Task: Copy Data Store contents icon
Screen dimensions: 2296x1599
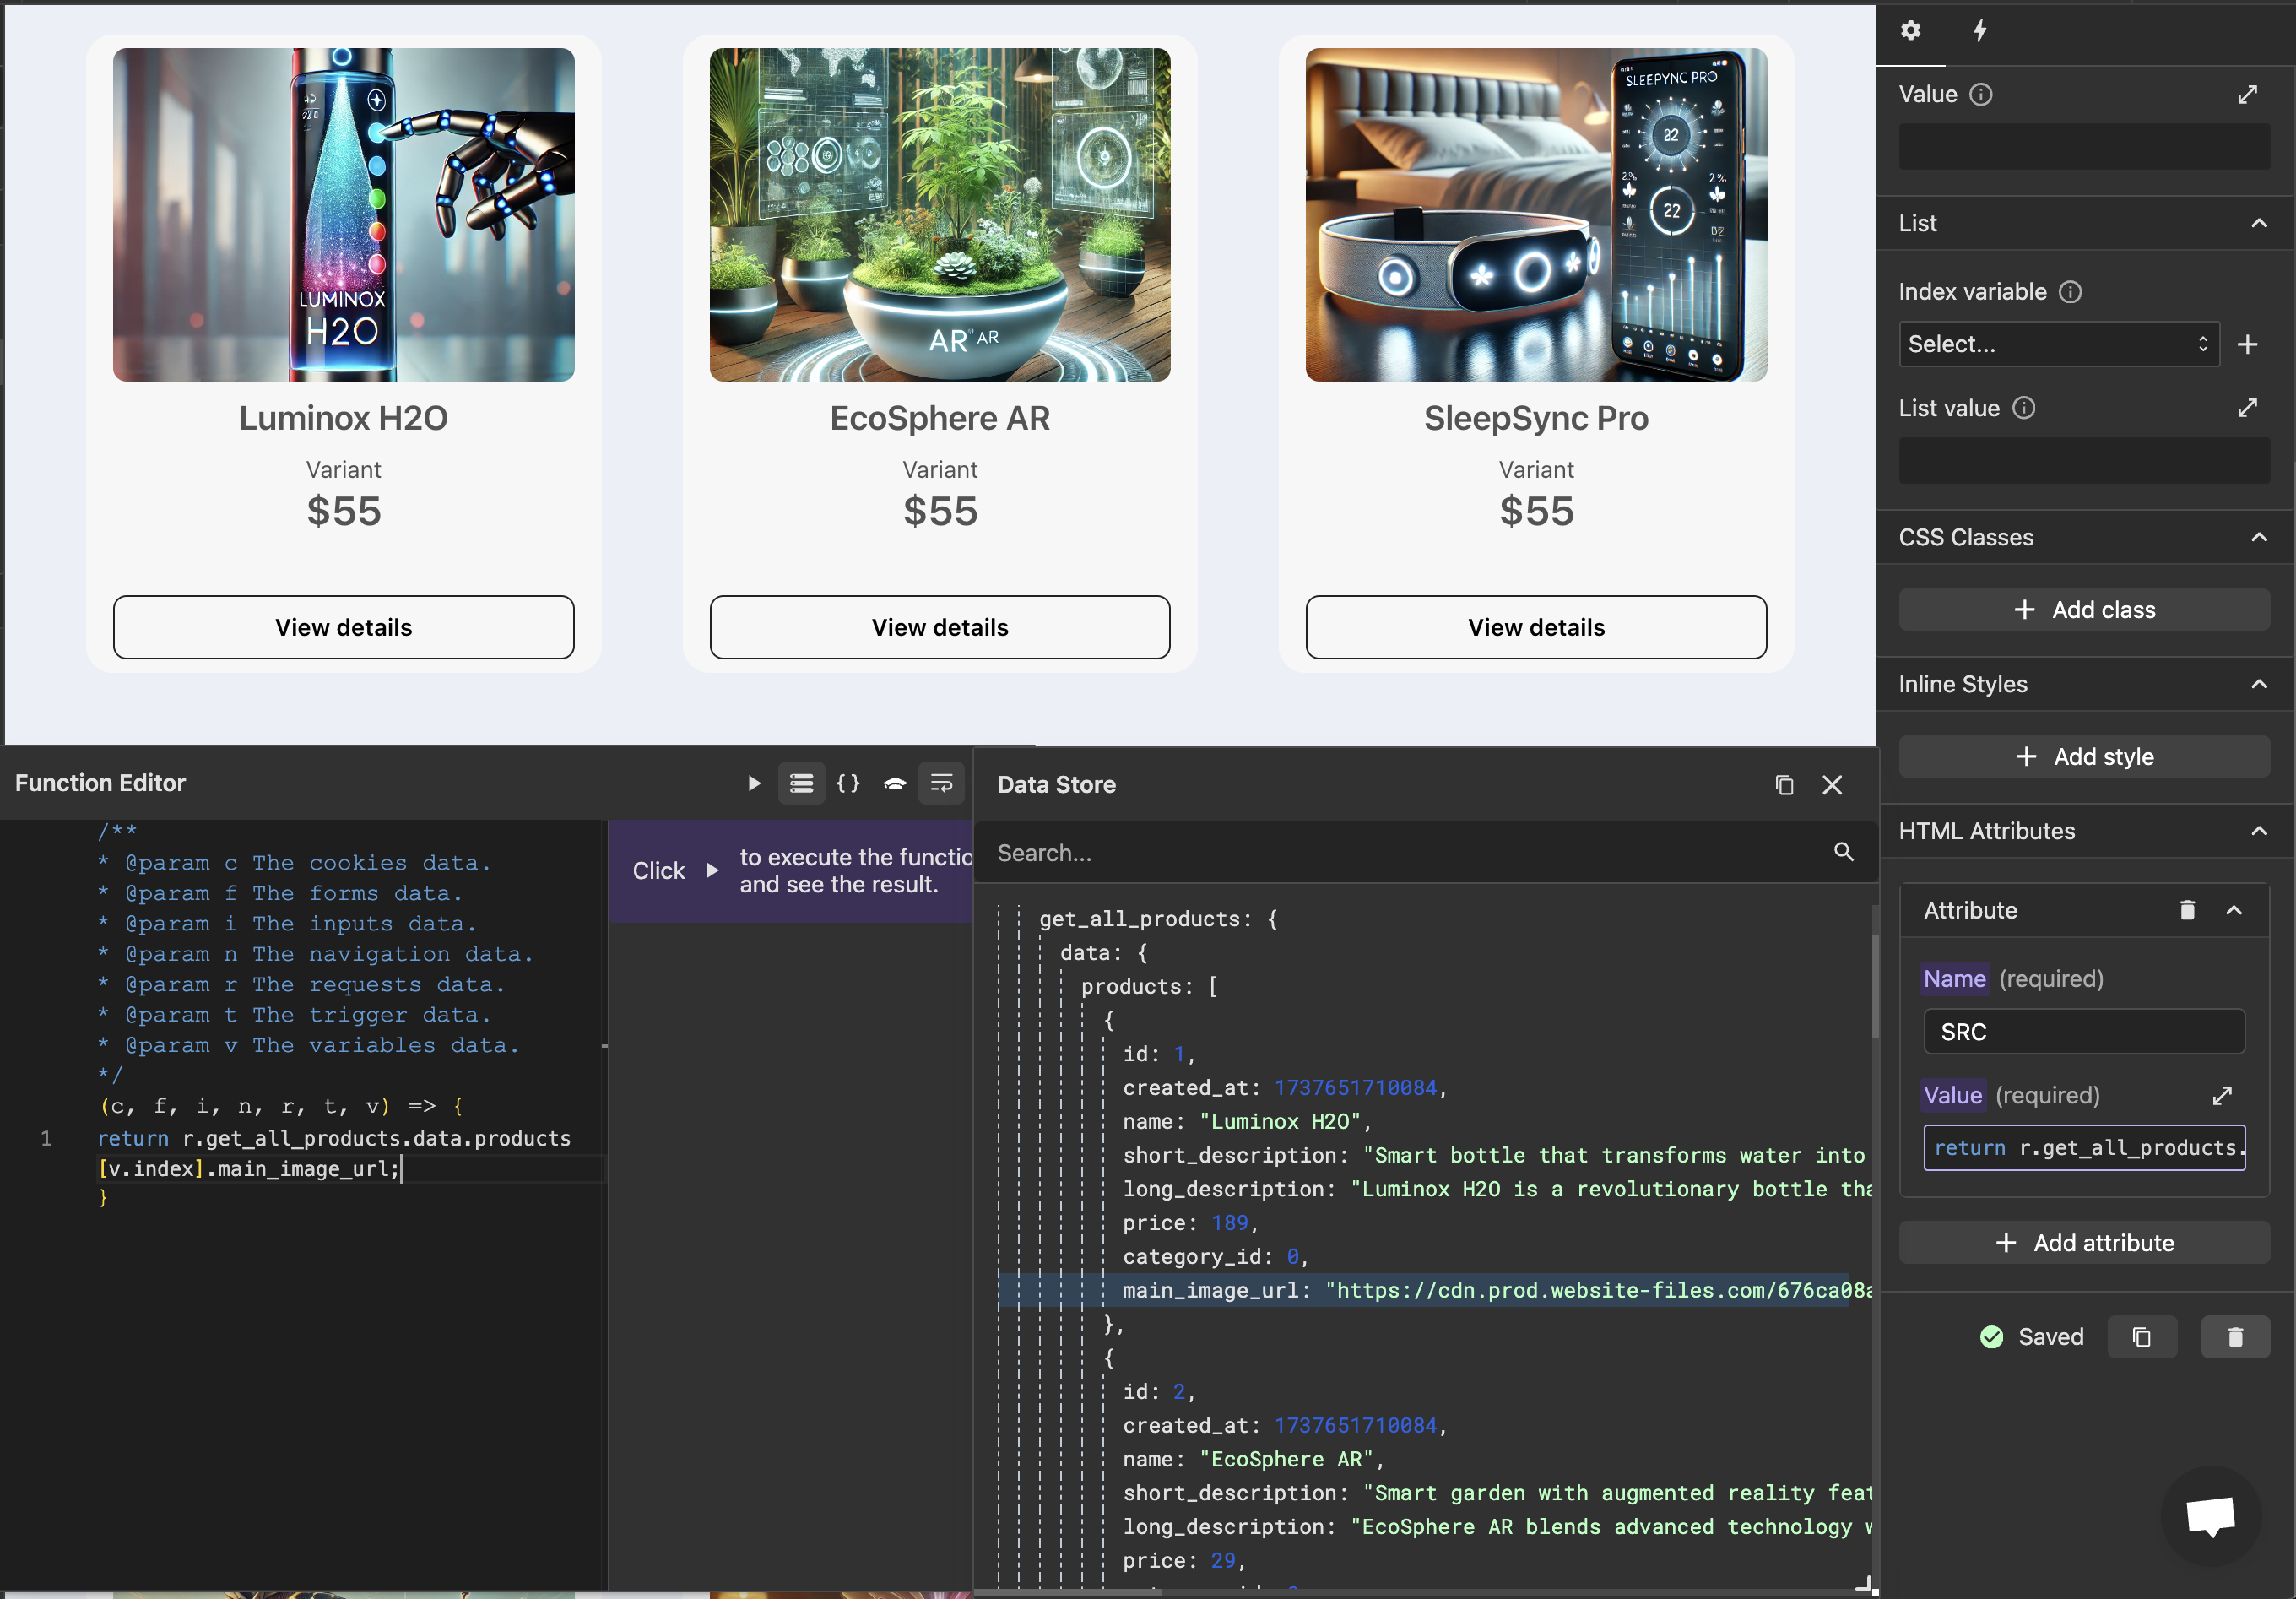Action: pyautogui.click(x=1784, y=785)
